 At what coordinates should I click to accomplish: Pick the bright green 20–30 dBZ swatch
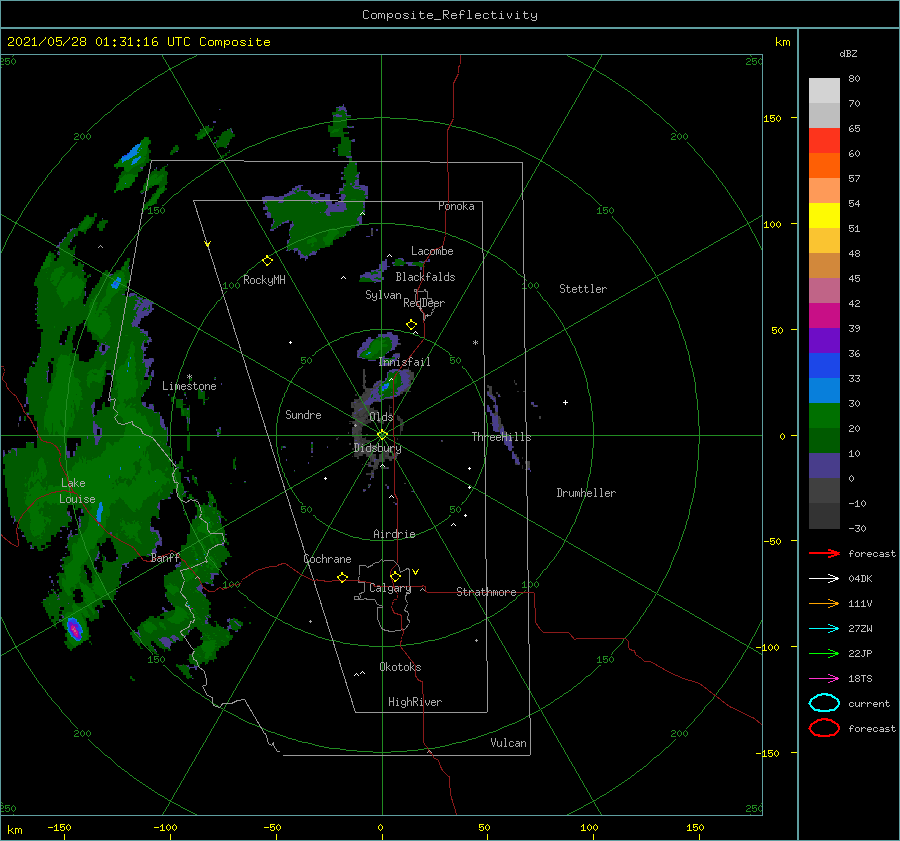point(824,415)
